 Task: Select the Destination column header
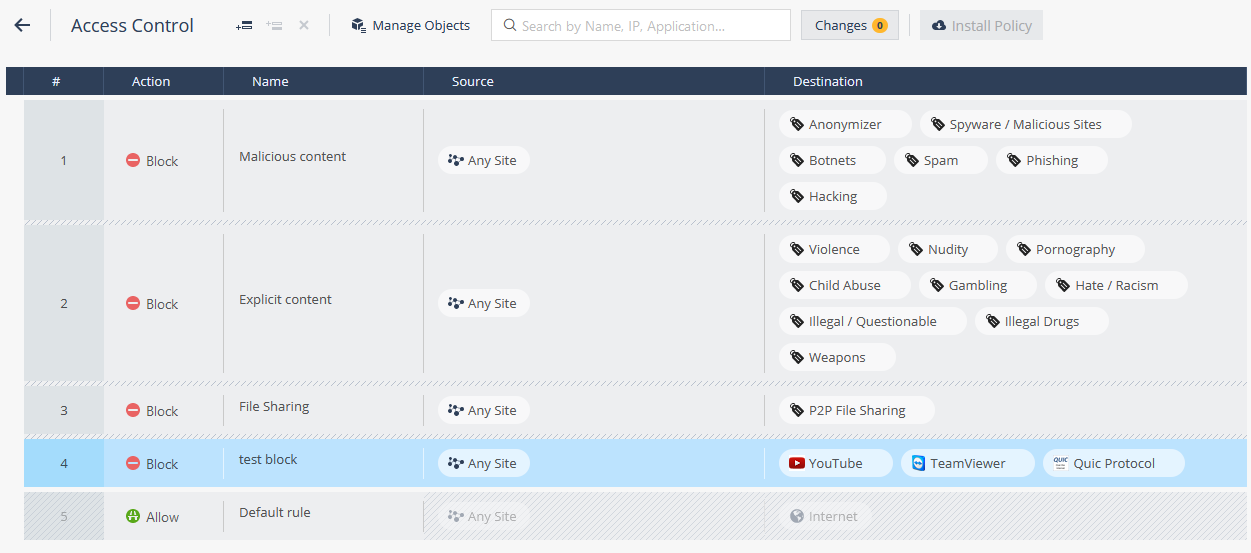827,81
